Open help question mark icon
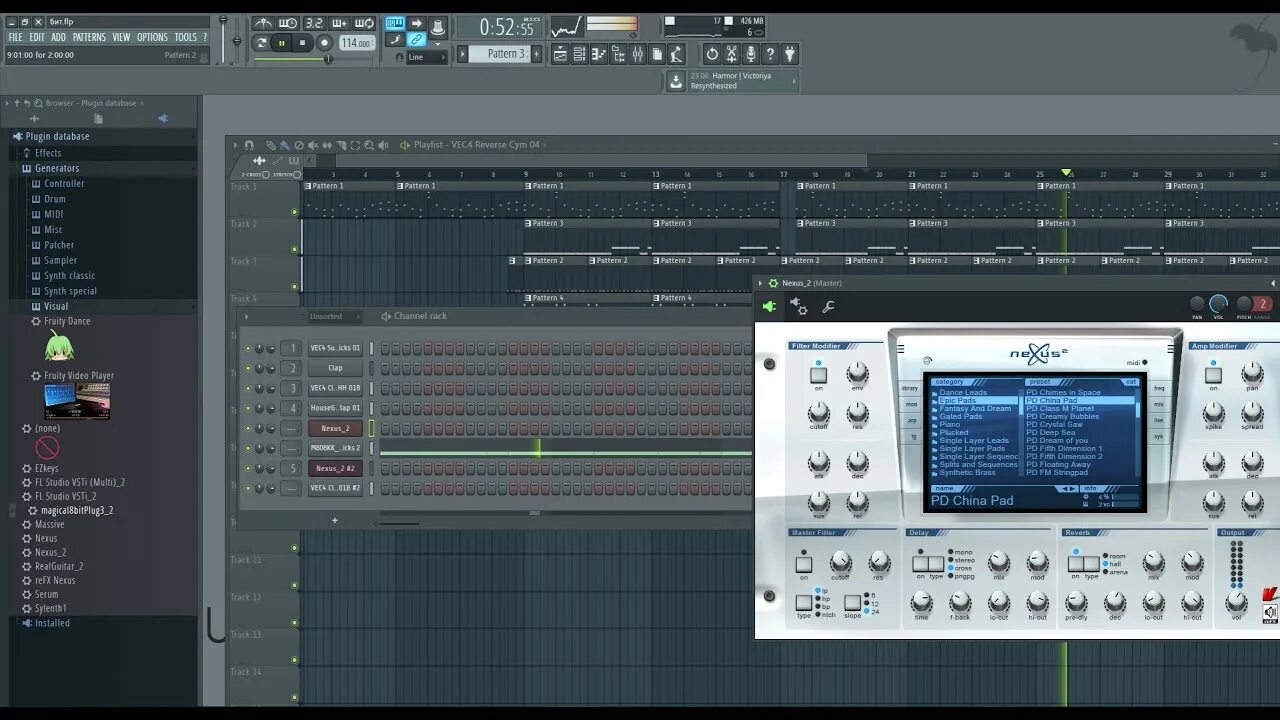The width and height of the screenshot is (1280, 720). point(770,54)
